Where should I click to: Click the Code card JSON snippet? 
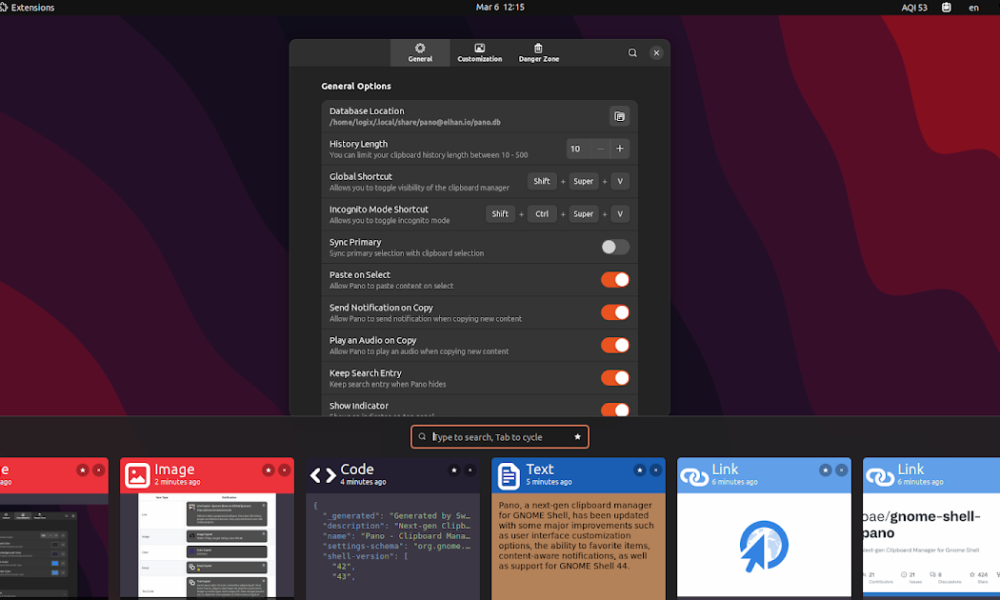click(393, 541)
